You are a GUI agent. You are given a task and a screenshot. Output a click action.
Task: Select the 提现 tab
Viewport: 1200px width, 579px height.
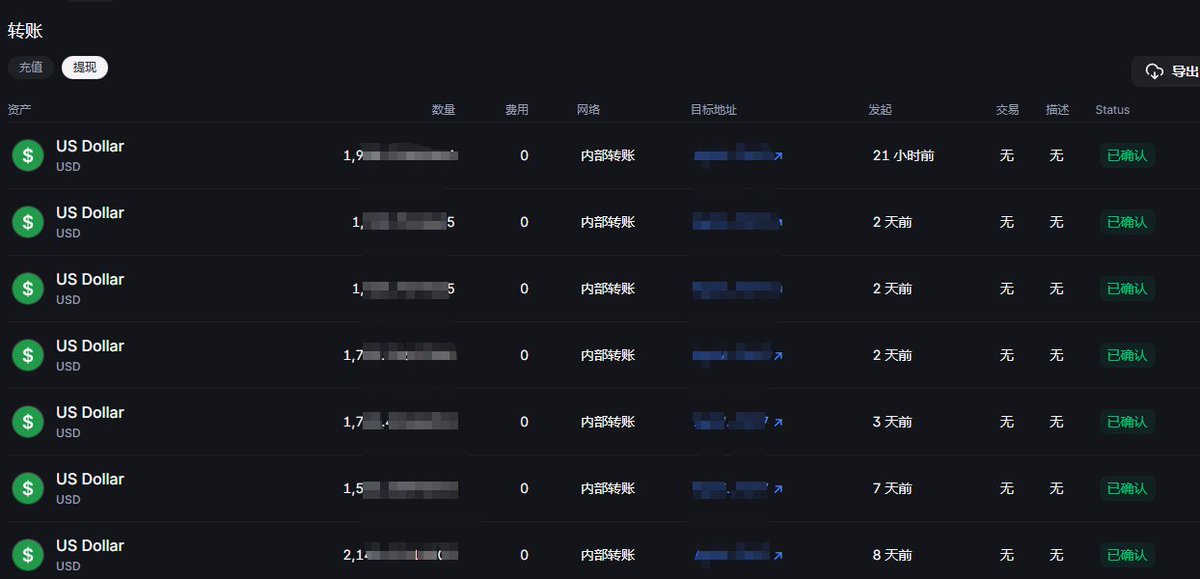coord(85,68)
